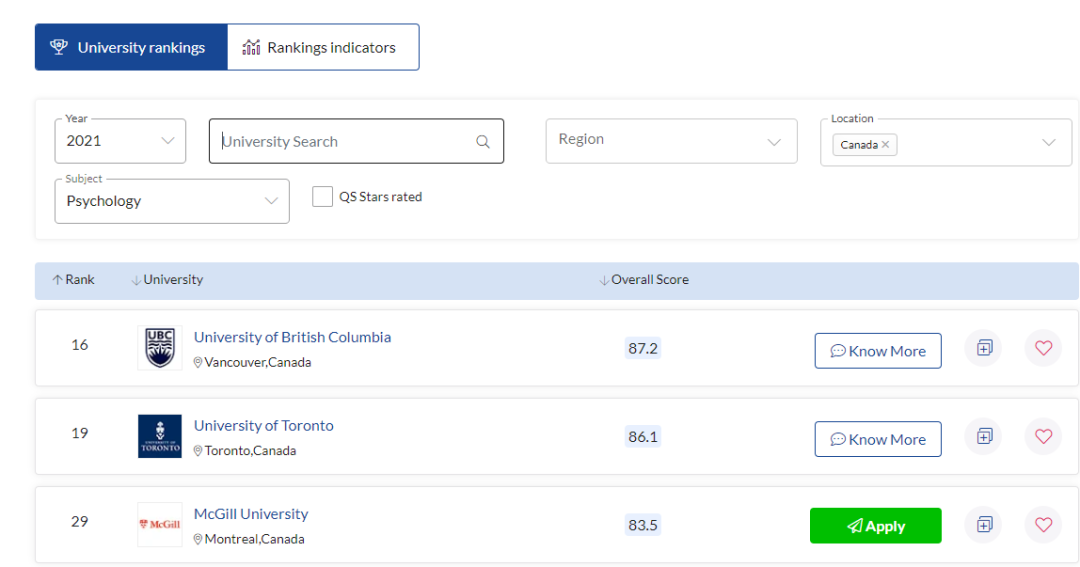Heart McGill University as favorite
This screenshot has width=1080, height=567.
click(x=1043, y=524)
